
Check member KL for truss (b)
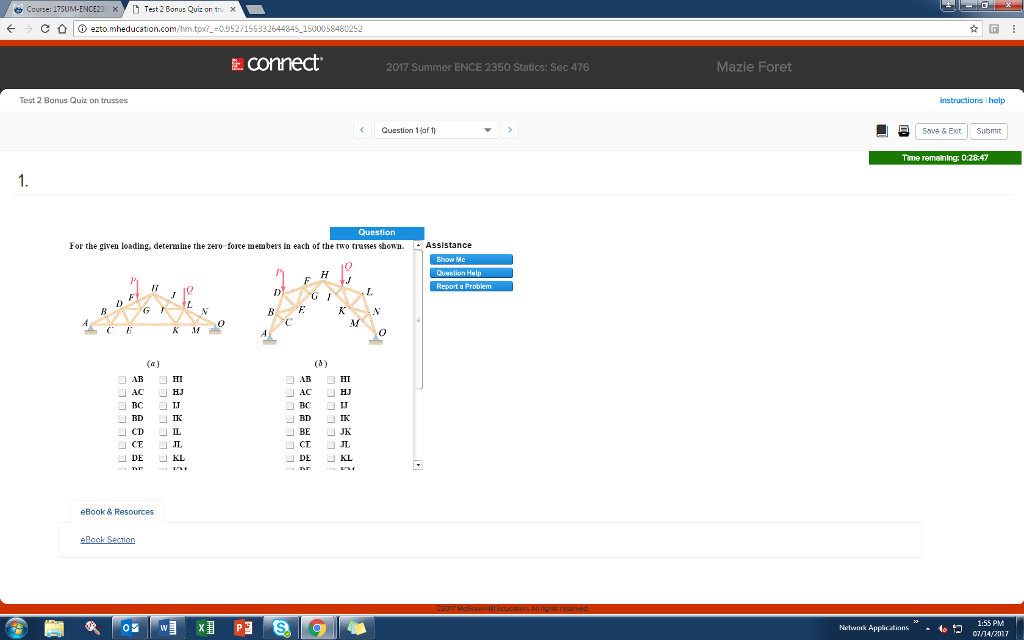pos(331,457)
